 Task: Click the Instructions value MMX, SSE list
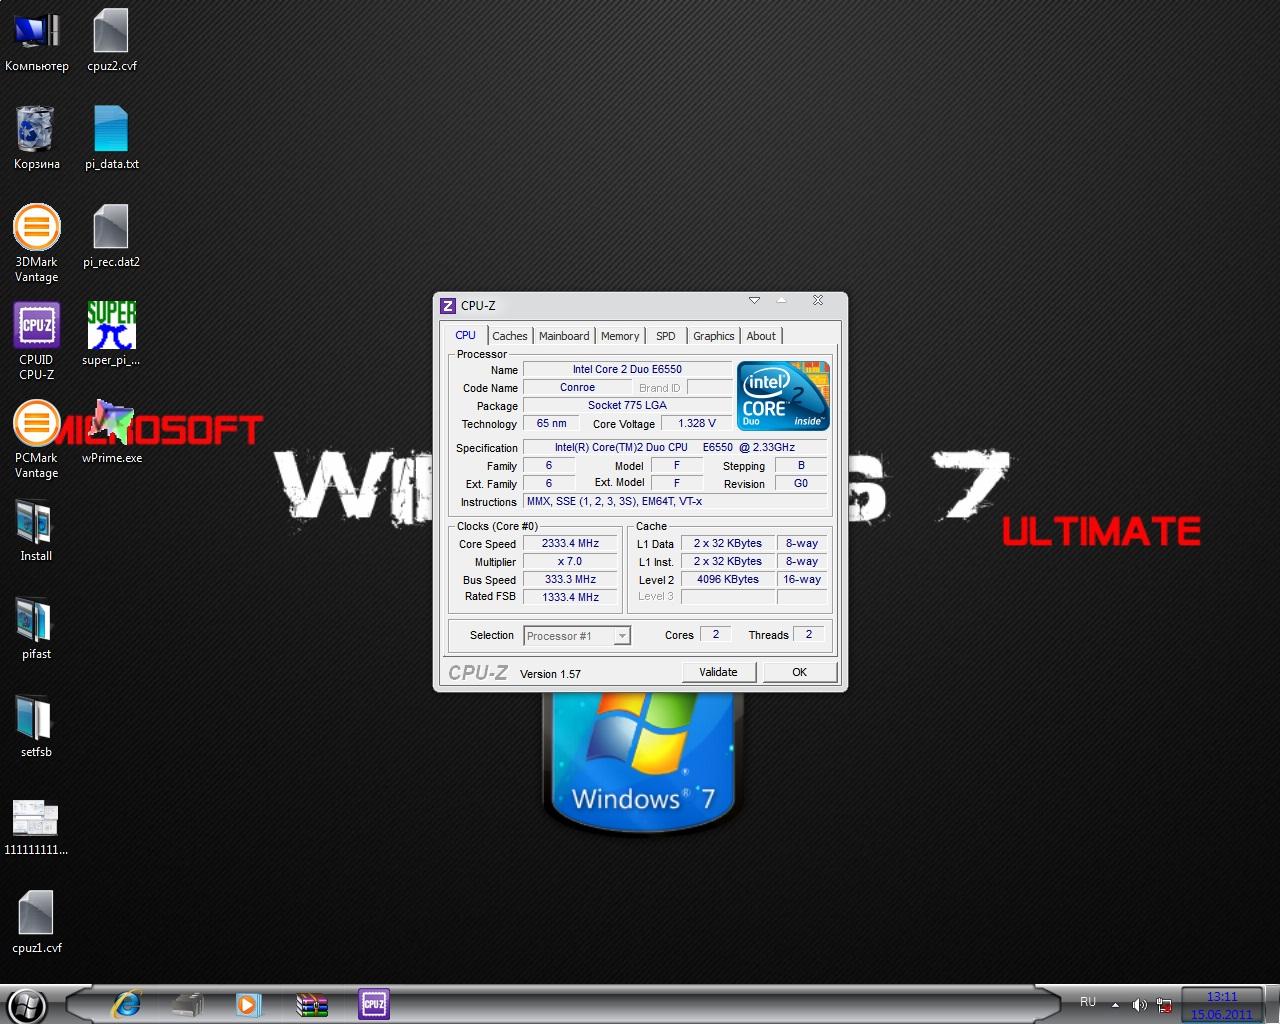676,502
